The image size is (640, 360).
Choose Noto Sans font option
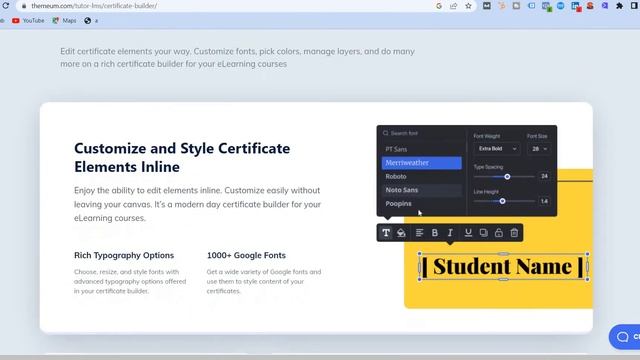coord(422,190)
